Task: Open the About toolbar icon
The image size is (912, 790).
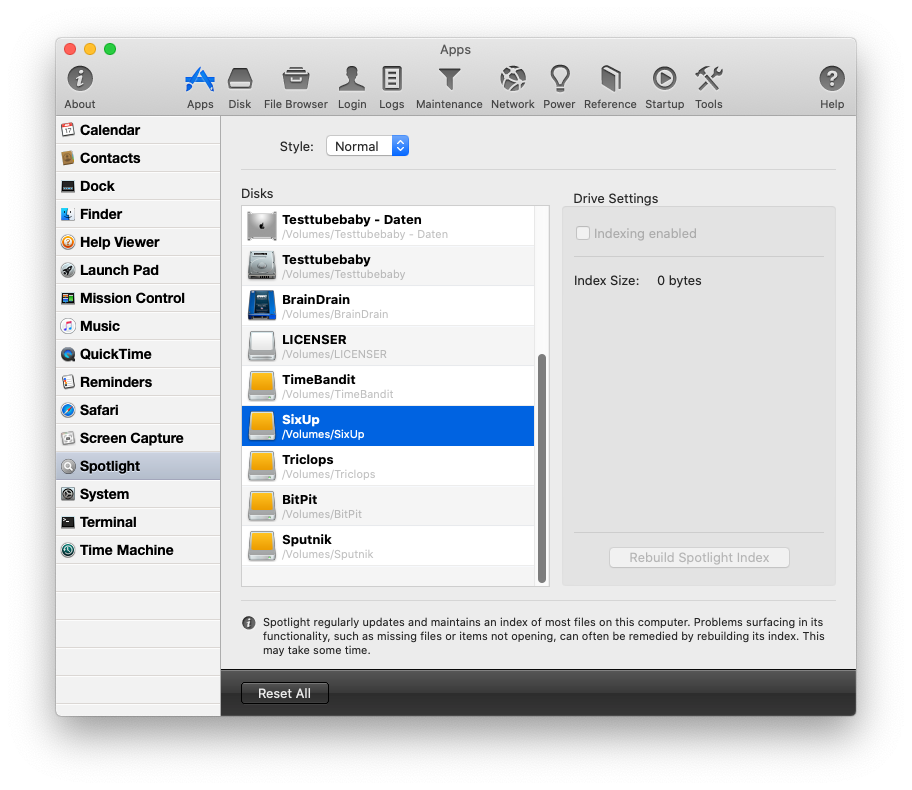Action: click(x=80, y=87)
